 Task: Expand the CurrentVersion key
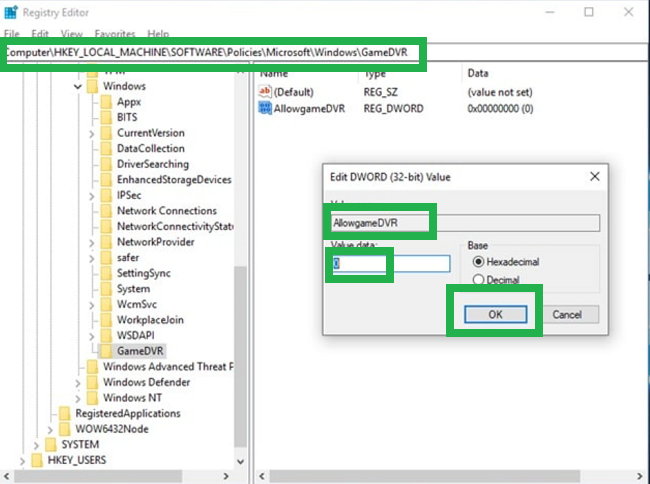pos(92,133)
